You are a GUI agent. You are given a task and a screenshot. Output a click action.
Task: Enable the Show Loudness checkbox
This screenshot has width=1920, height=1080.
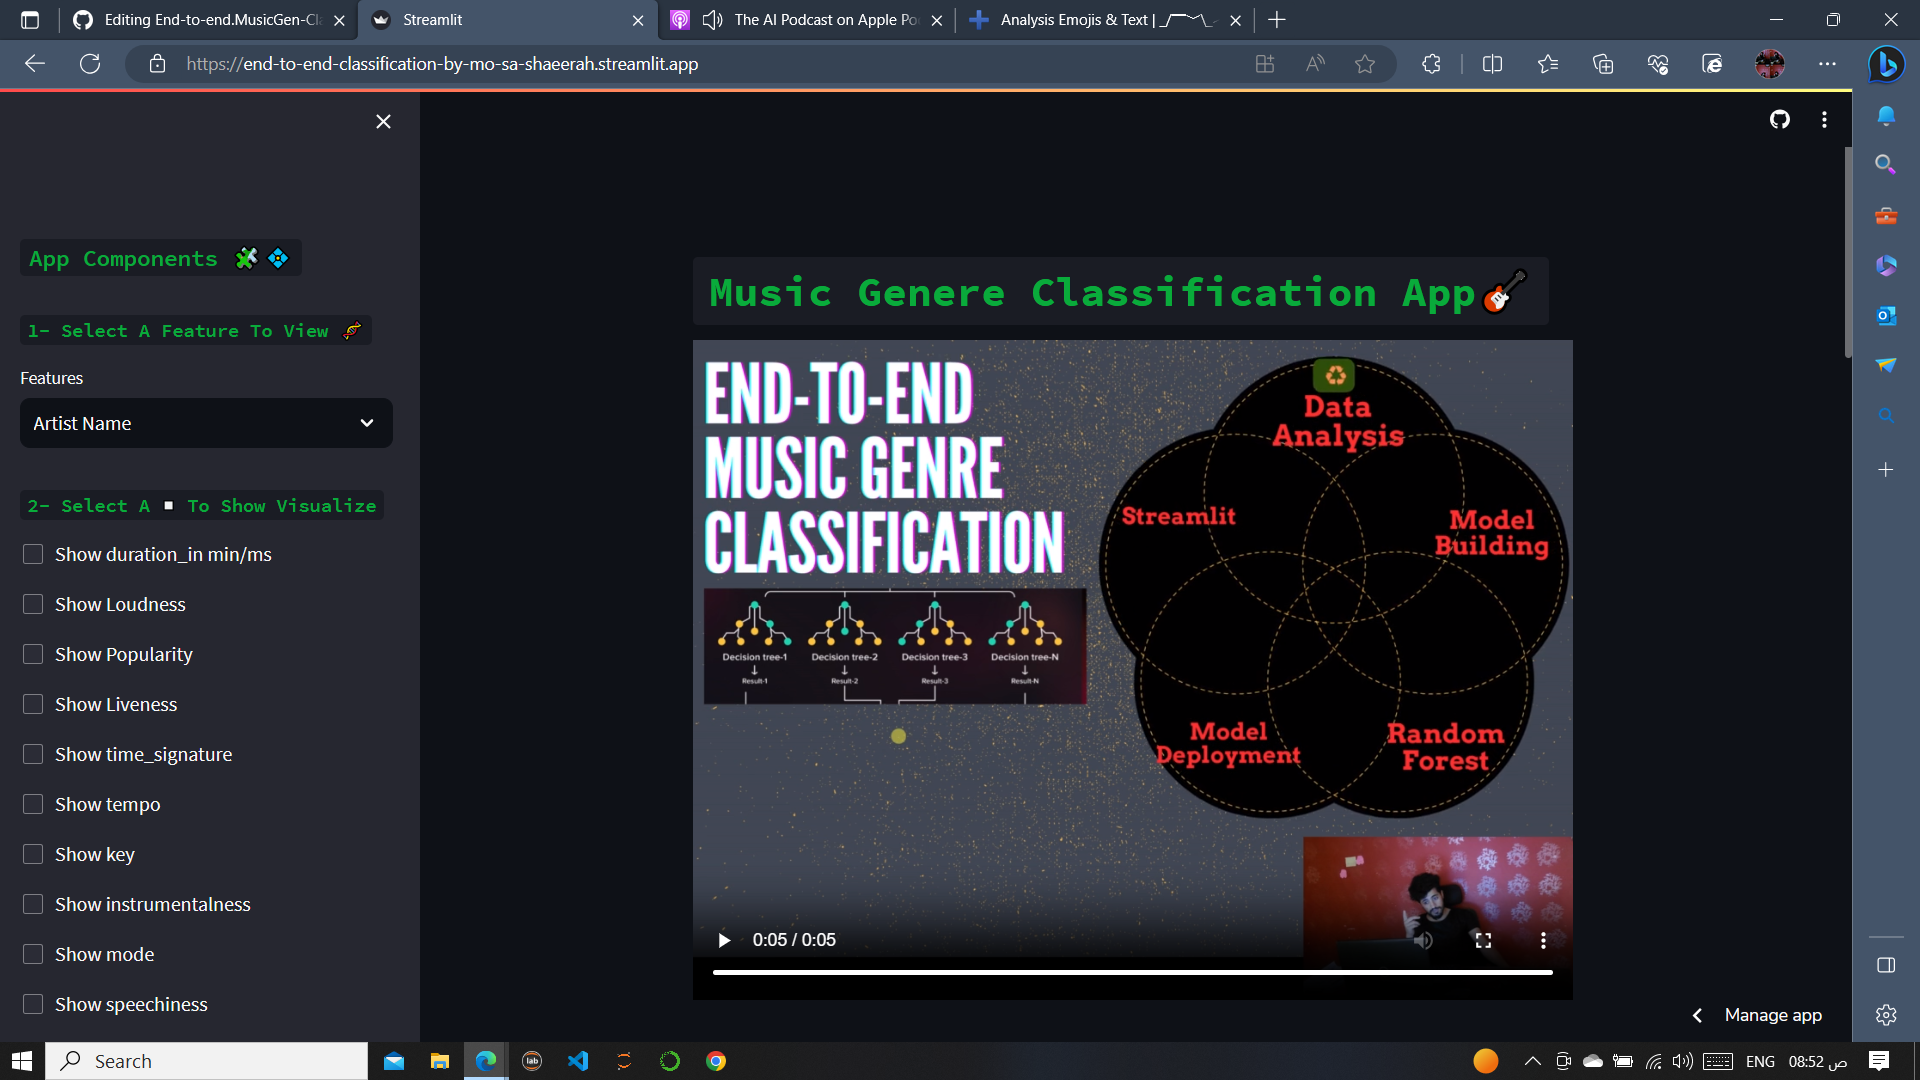pyautogui.click(x=33, y=604)
